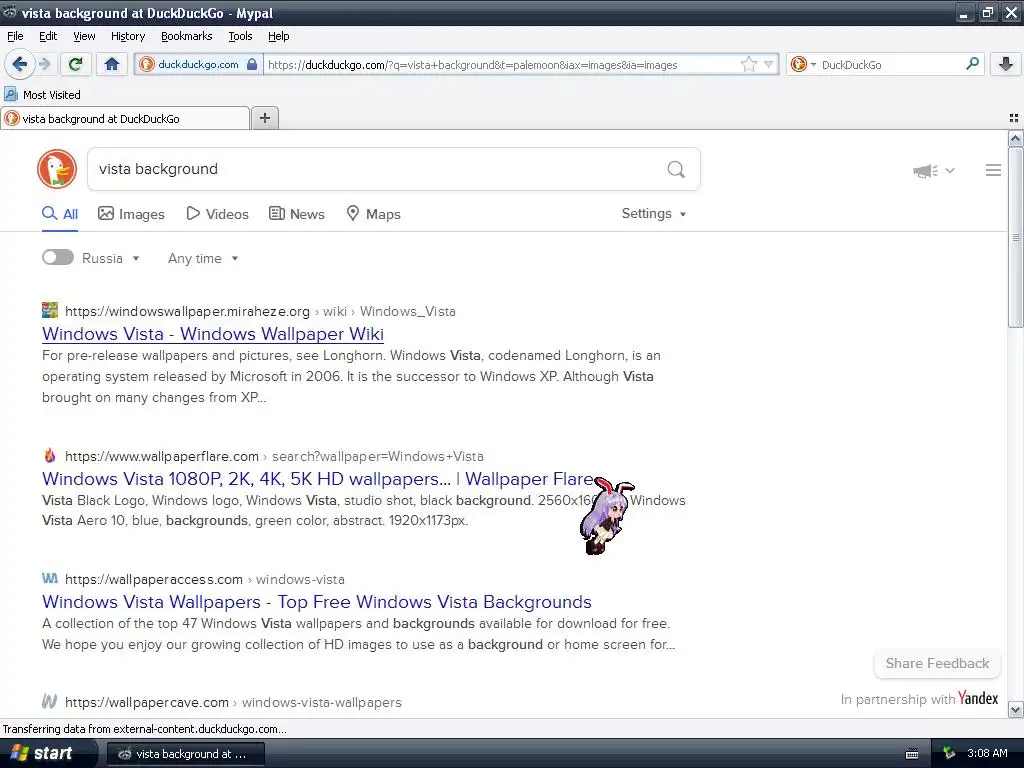
Task: Click the Yandex partnership logo
Action: pos(978,698)
